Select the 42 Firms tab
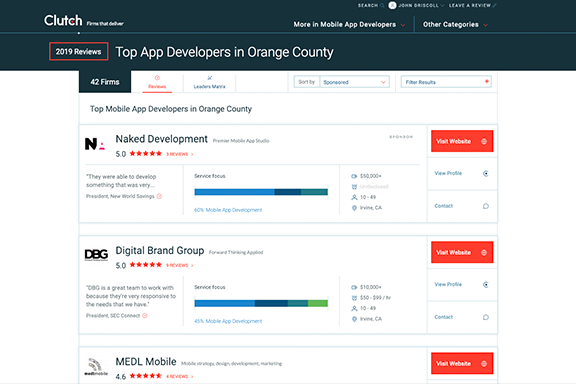 [105, 82]
